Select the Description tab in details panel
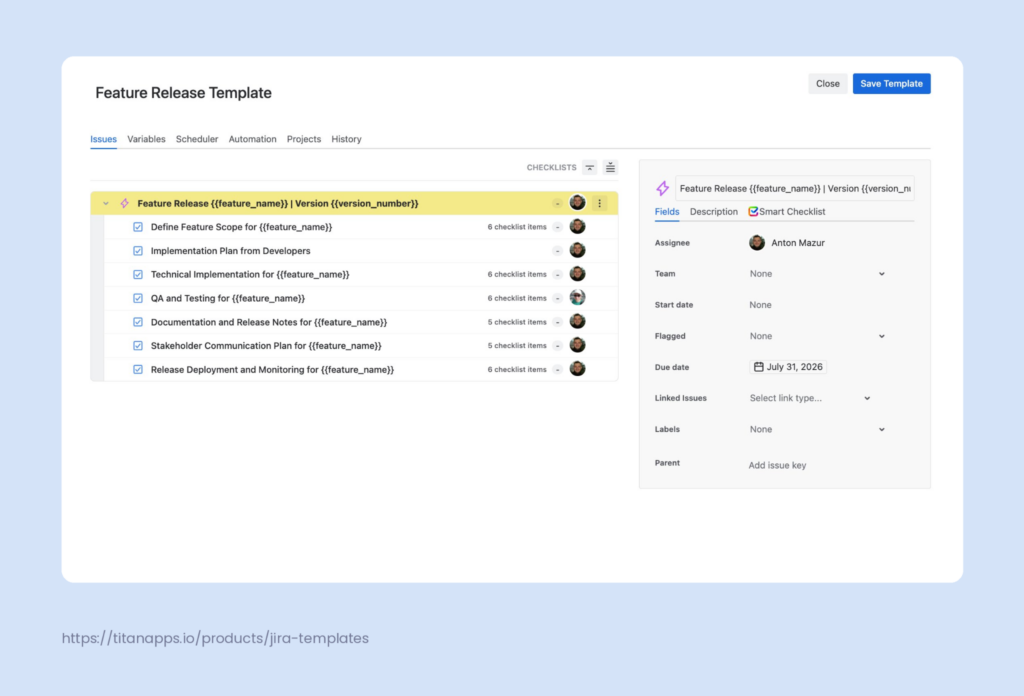Image resolution: width=1024 pixels, height=696 pixels. click(713, 212)
